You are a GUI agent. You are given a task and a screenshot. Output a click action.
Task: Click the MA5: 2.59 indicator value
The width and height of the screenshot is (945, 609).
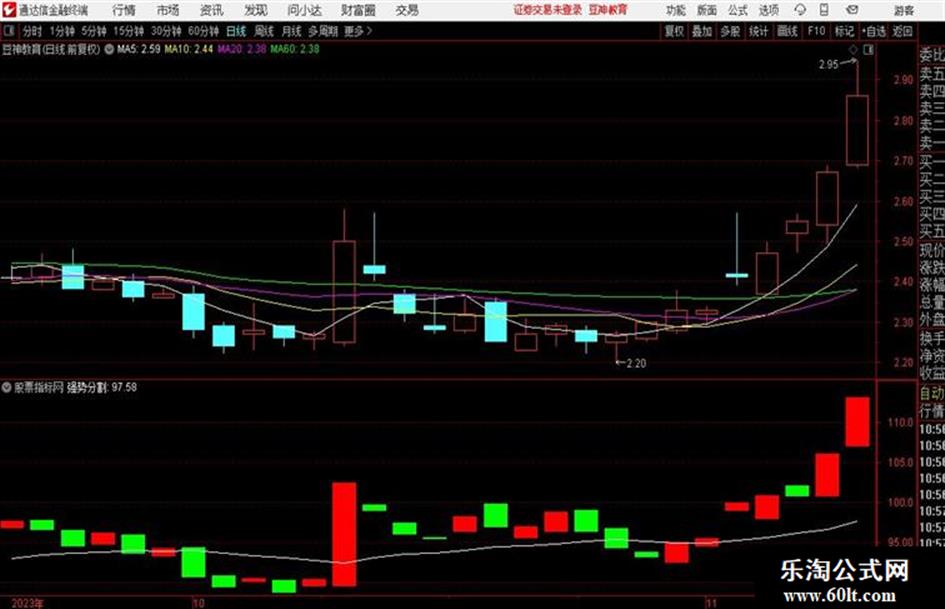139,49
